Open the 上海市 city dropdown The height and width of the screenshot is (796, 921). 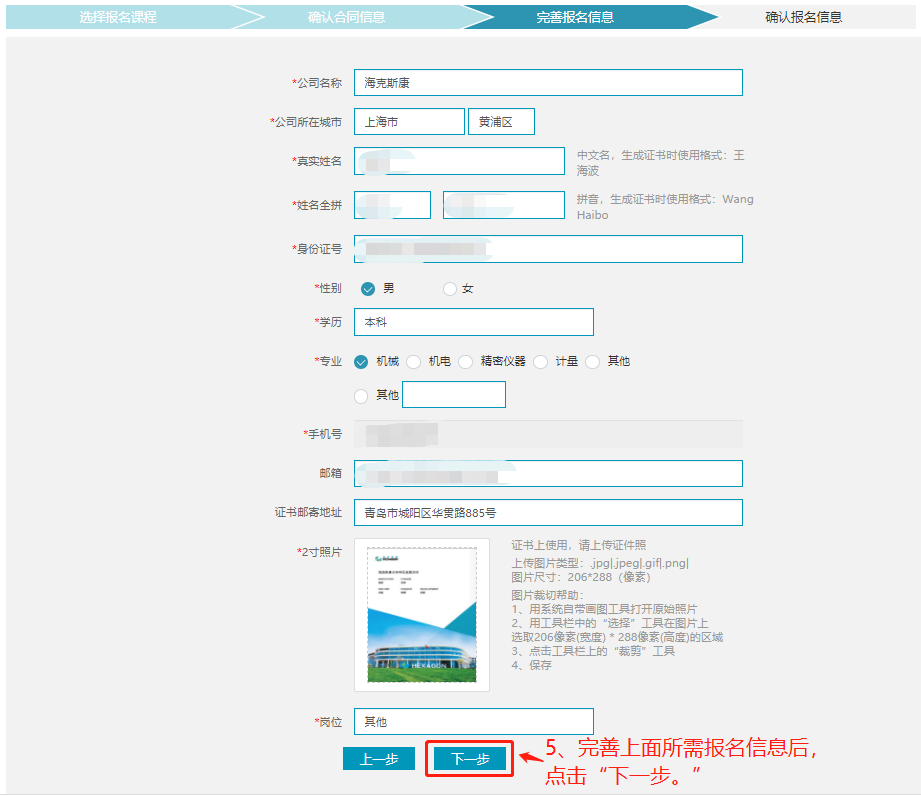[409, 122]
